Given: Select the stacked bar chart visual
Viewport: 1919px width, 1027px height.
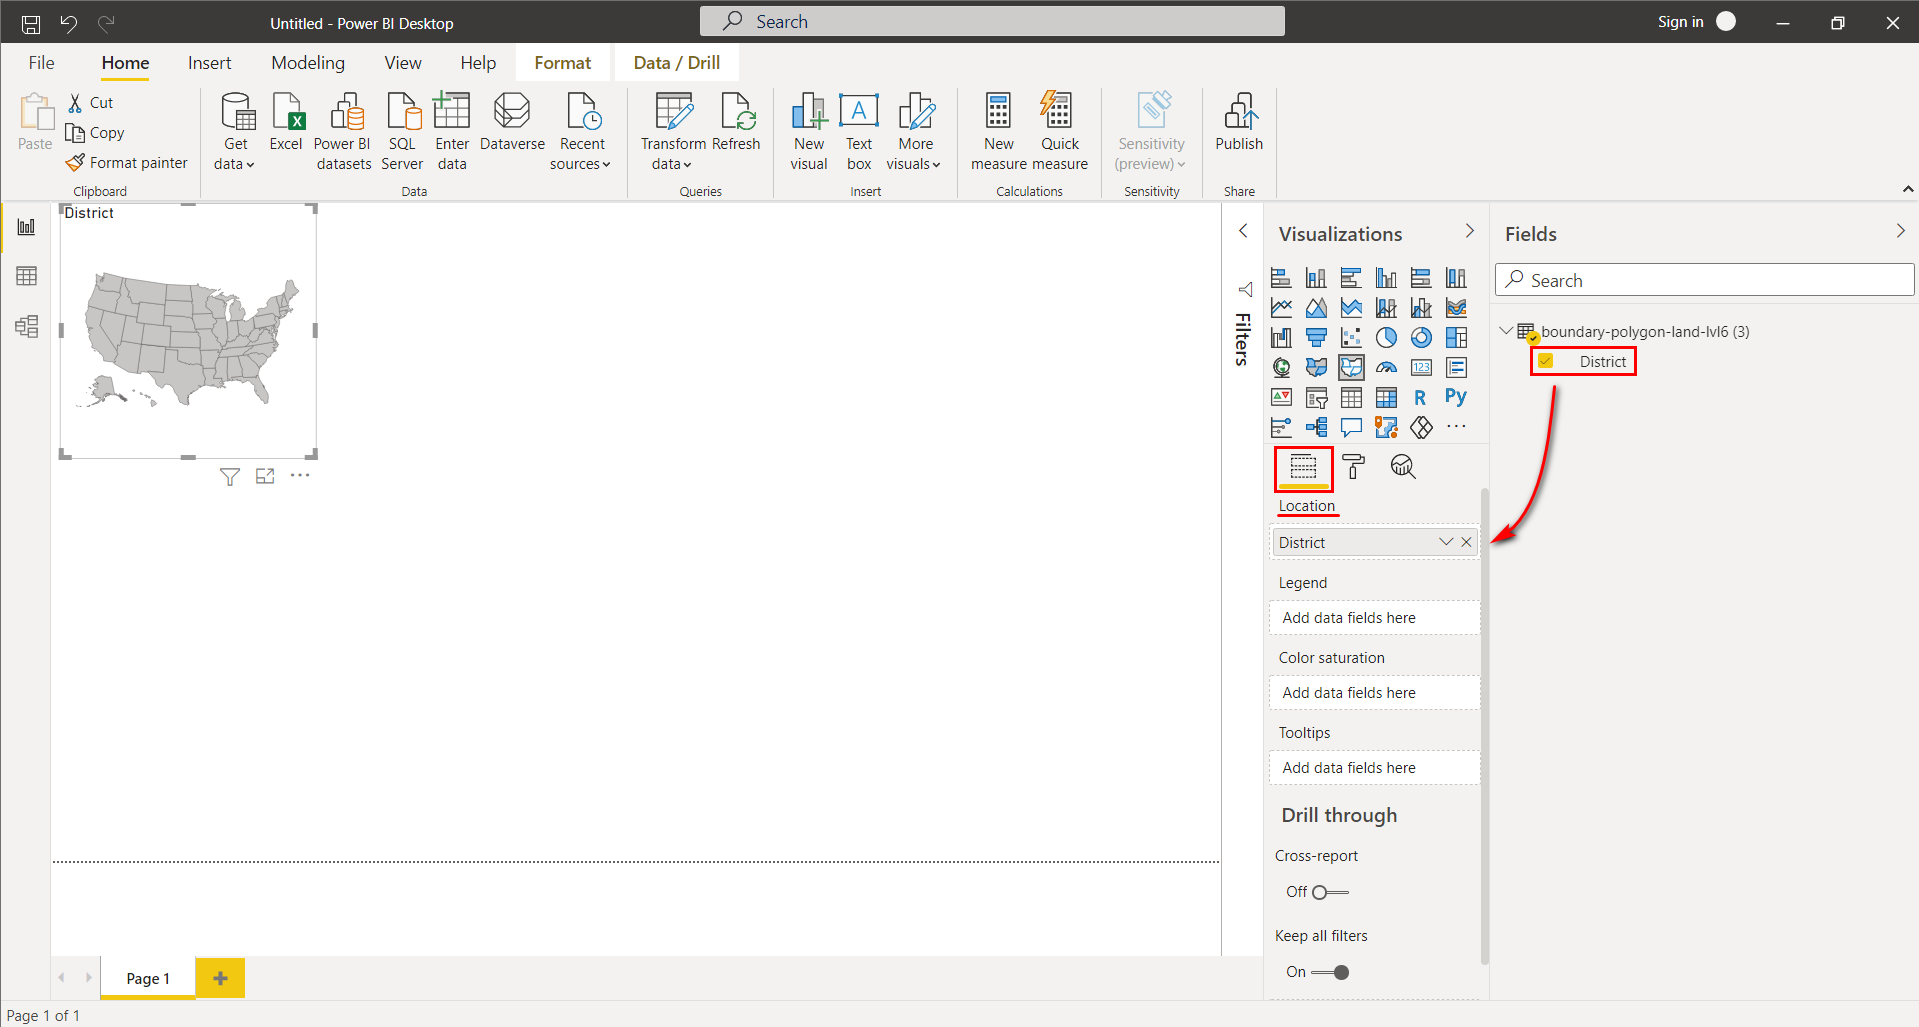Looking at the screenshot, I should 1281,278.
